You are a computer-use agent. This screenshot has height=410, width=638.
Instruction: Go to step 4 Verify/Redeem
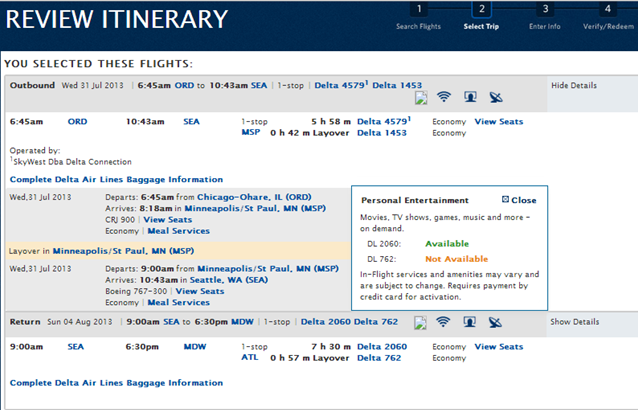(x=608, y=17)
